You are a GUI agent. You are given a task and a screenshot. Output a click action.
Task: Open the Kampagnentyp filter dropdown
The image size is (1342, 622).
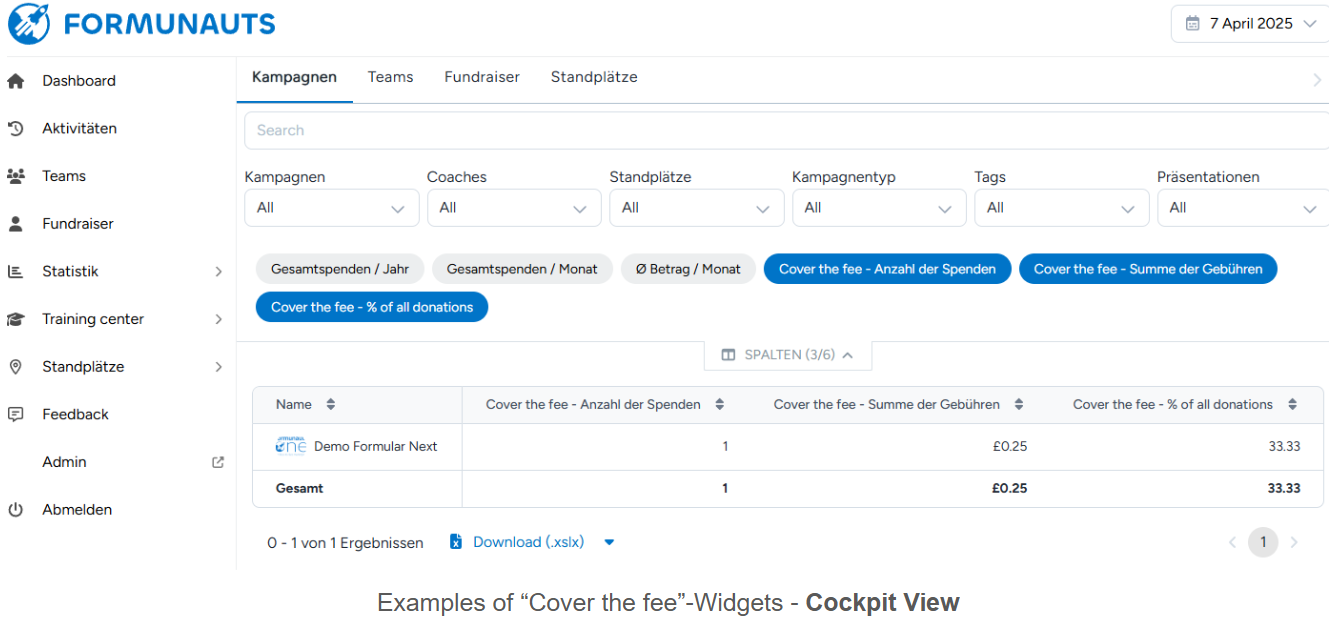pos(878,208)
